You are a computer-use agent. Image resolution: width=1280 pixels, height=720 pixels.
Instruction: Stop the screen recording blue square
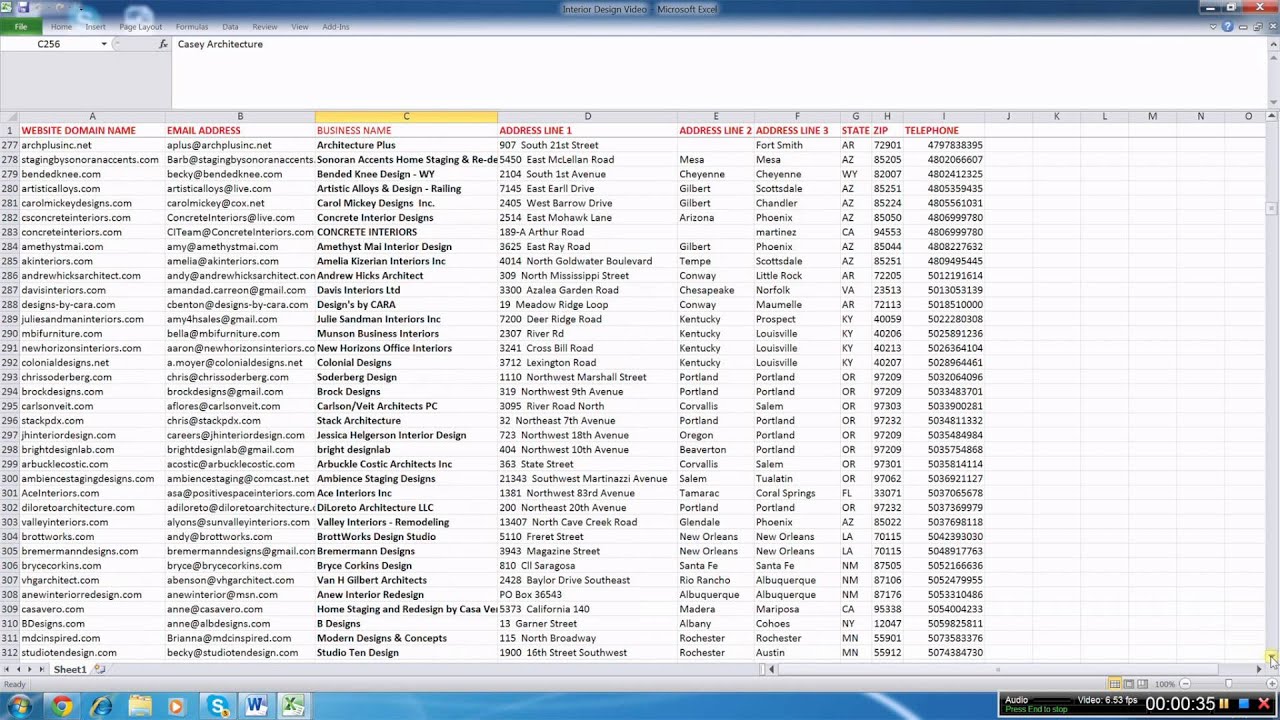(1244, 704)
